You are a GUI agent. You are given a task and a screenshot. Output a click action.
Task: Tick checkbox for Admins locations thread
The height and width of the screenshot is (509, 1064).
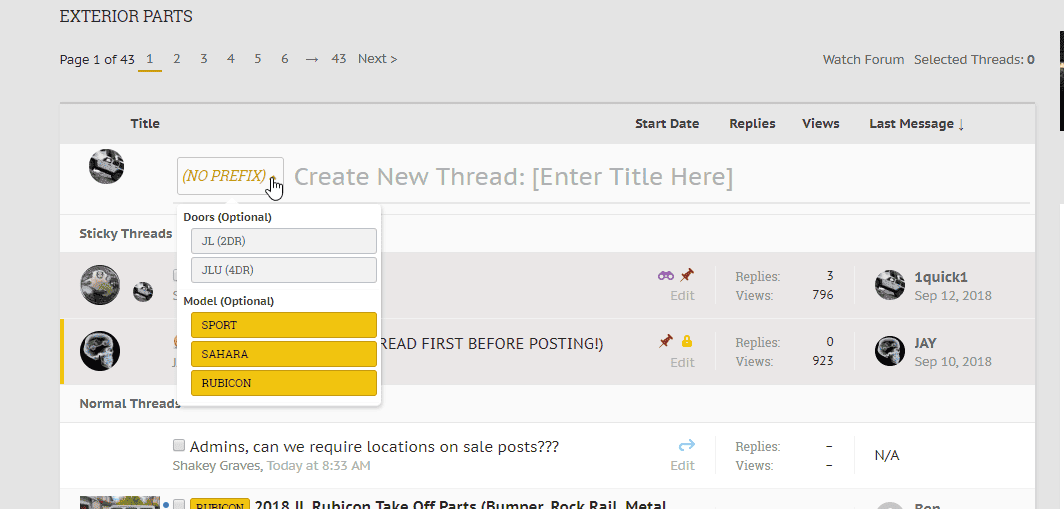[x=179, y=445]
